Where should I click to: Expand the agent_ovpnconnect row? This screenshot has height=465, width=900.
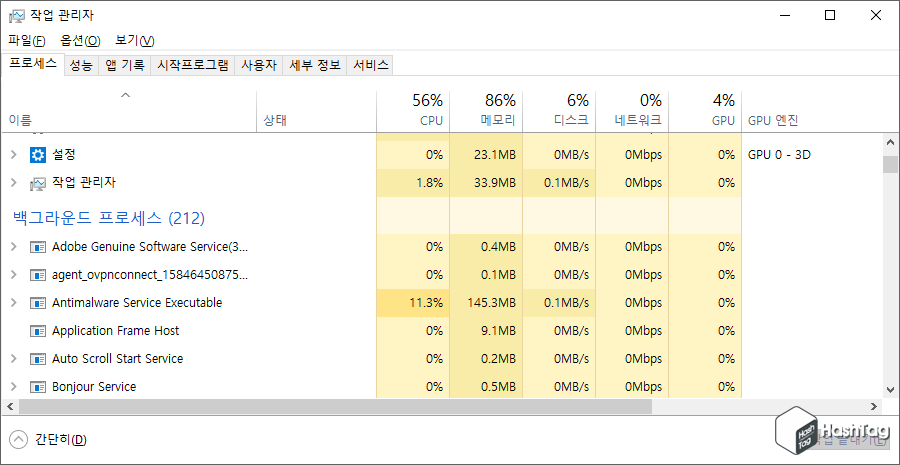click(14, 275)
